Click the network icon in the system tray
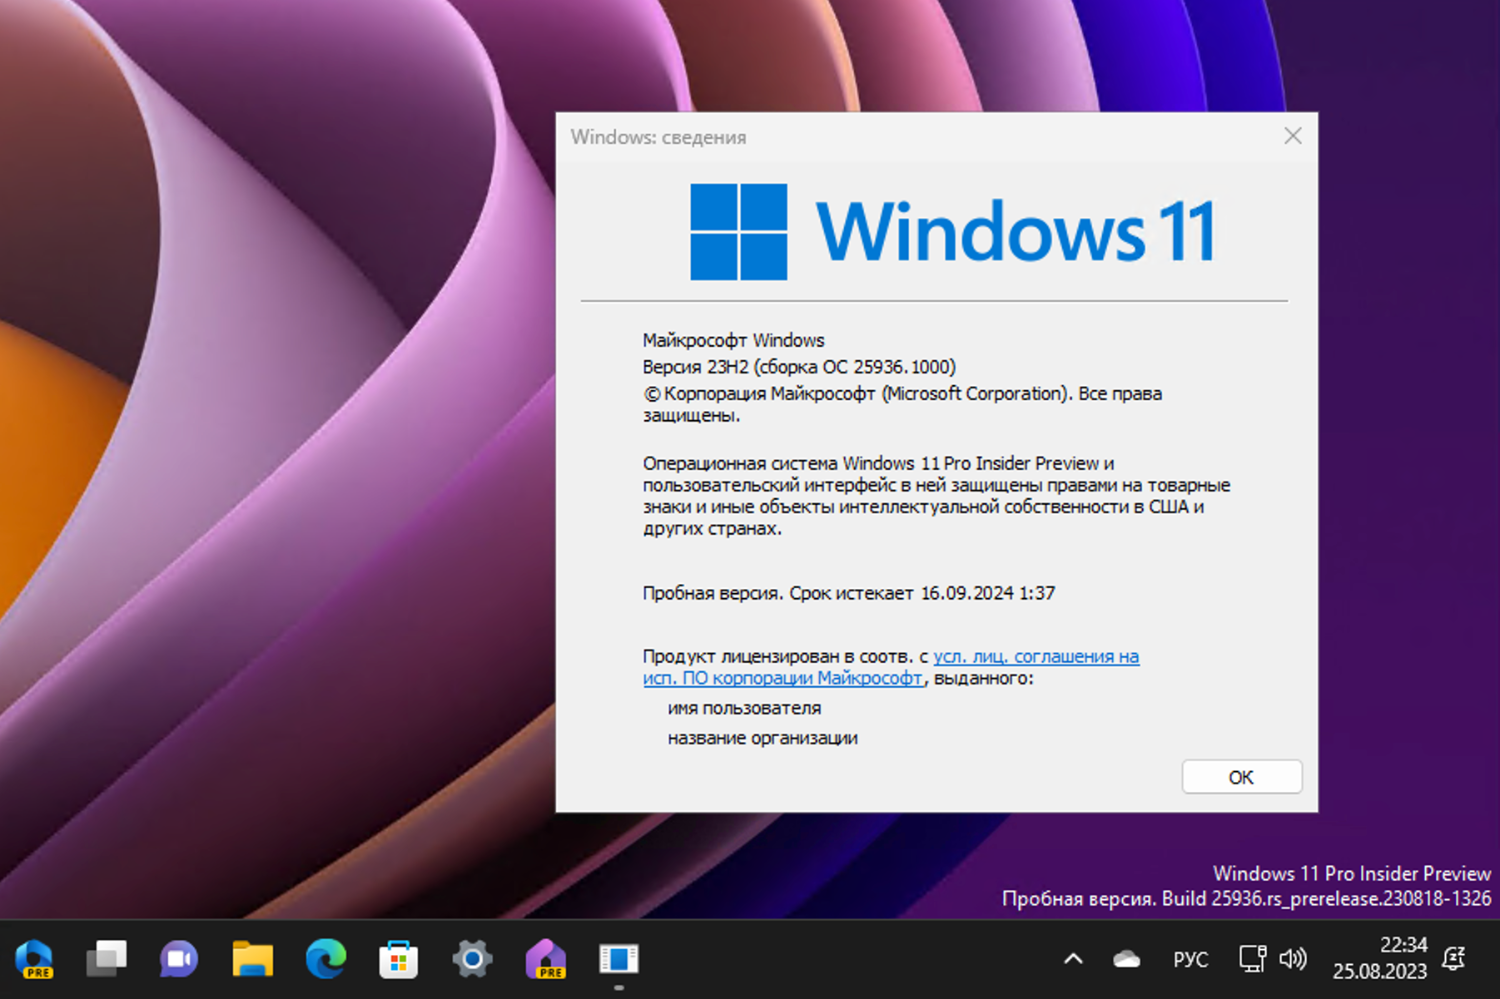 coord(1251,958)
